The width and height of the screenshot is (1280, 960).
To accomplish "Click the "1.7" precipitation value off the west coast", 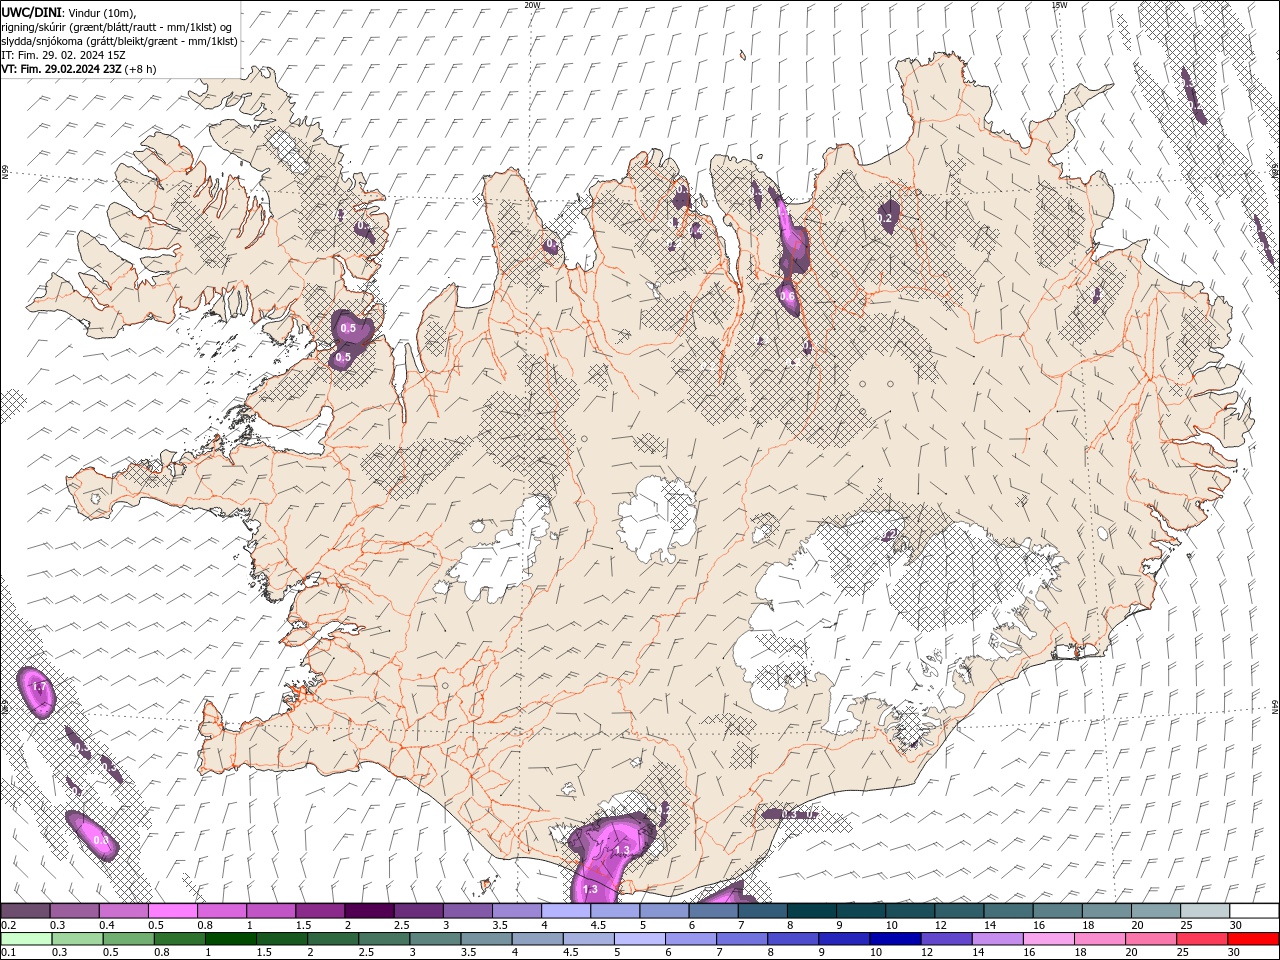I will 39,687.
